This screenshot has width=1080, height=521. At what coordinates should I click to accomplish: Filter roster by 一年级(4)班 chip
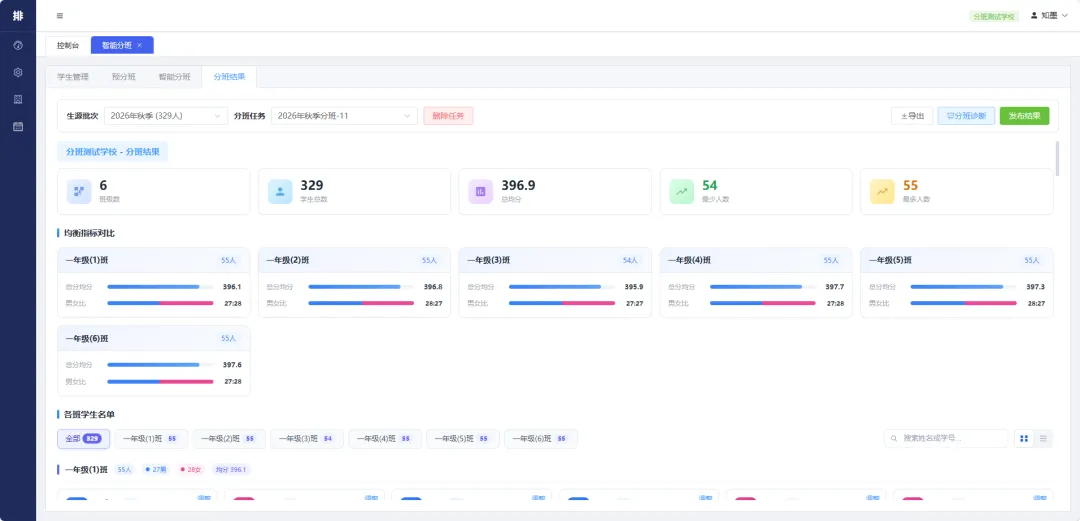pyautogui.click(x=383, y=439)
